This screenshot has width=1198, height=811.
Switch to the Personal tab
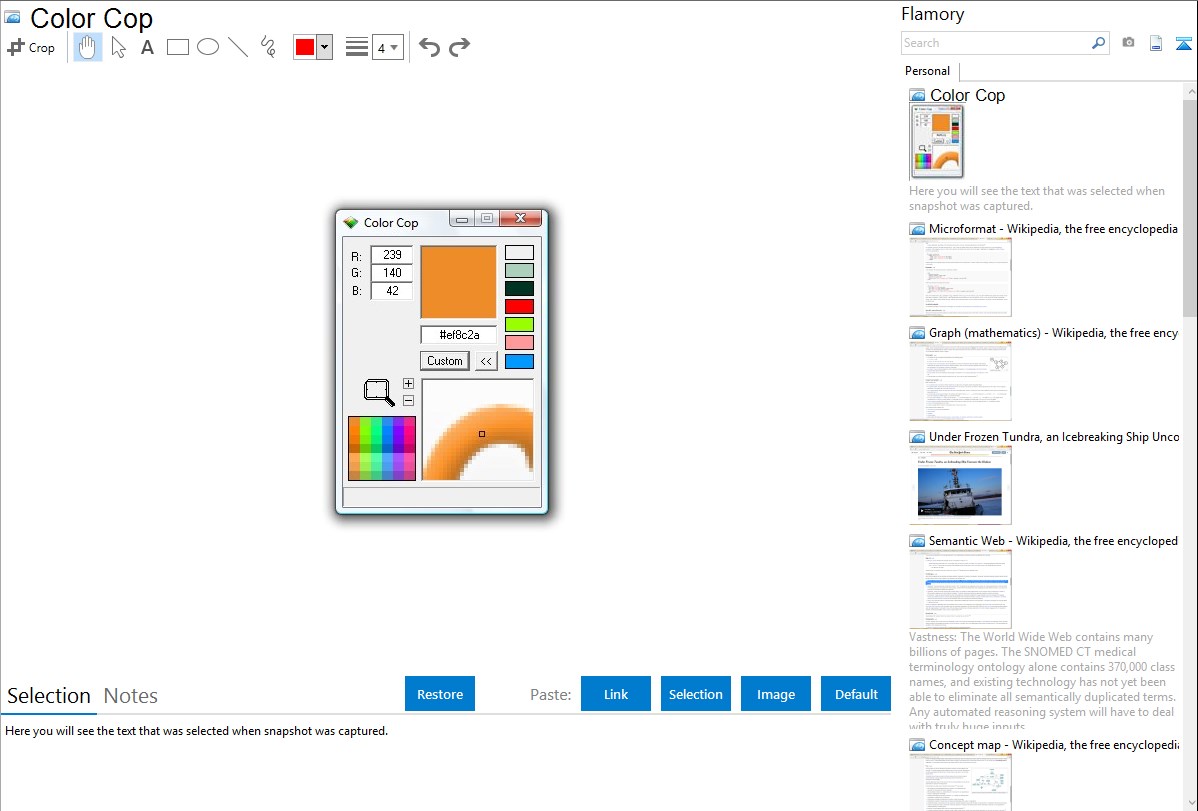pos(928,71)
